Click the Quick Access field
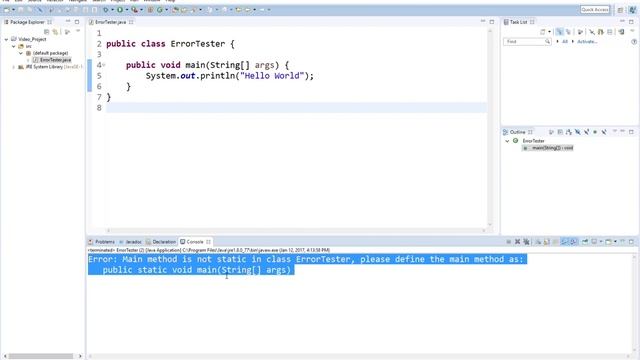The width and height of the screenshot is (640, 360). point(595,9)
